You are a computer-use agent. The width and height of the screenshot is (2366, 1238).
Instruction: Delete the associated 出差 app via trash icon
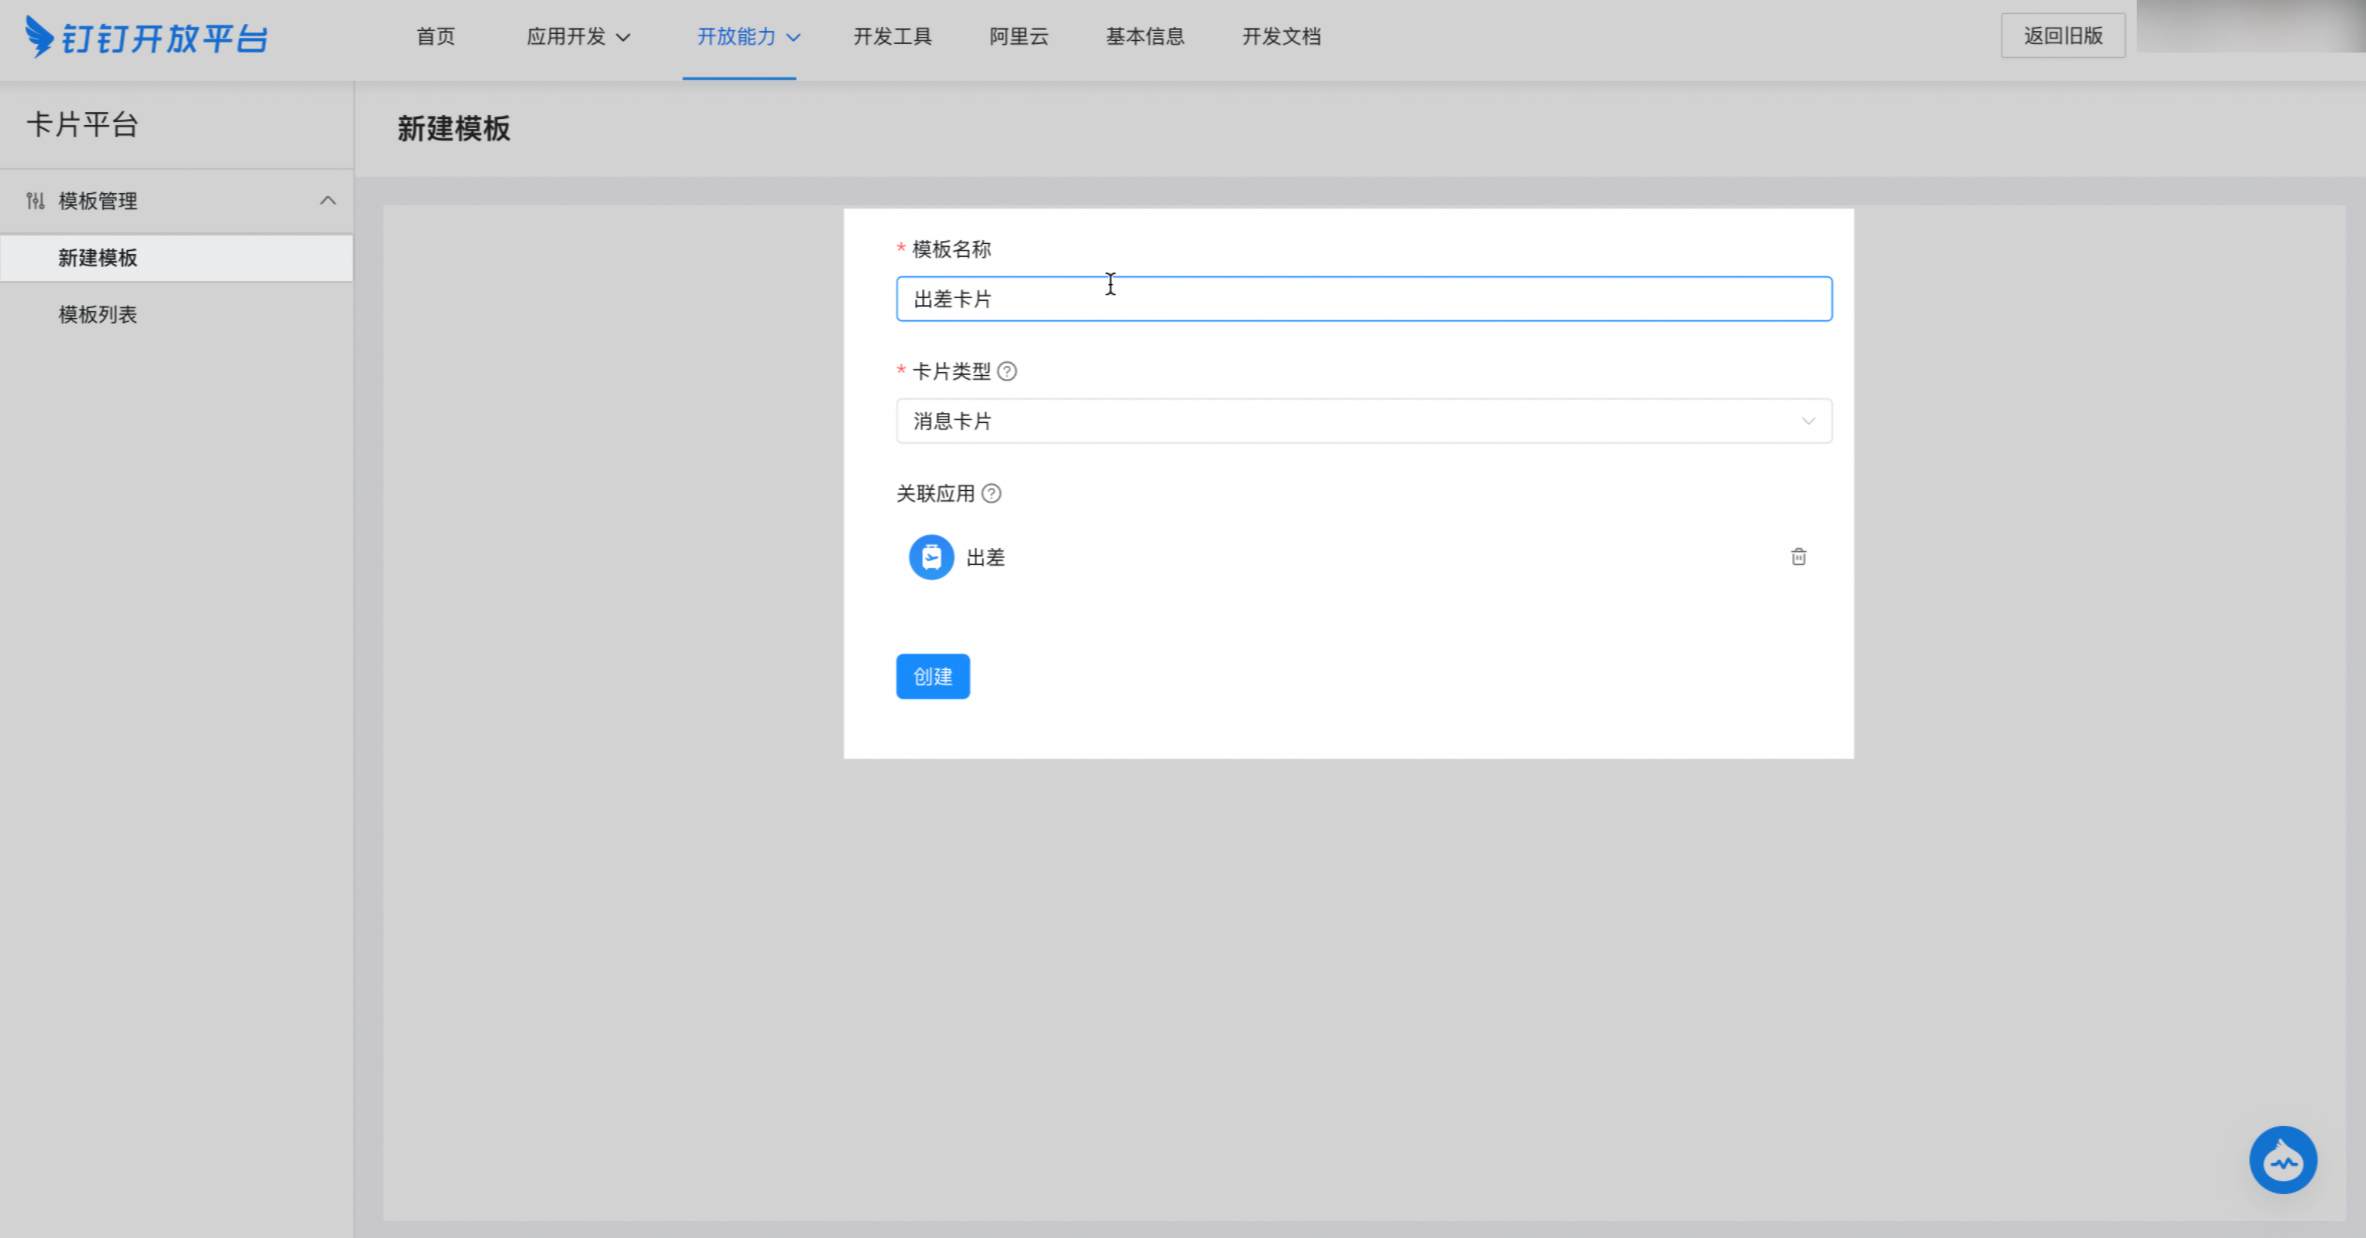click(x=1798, y=557)
